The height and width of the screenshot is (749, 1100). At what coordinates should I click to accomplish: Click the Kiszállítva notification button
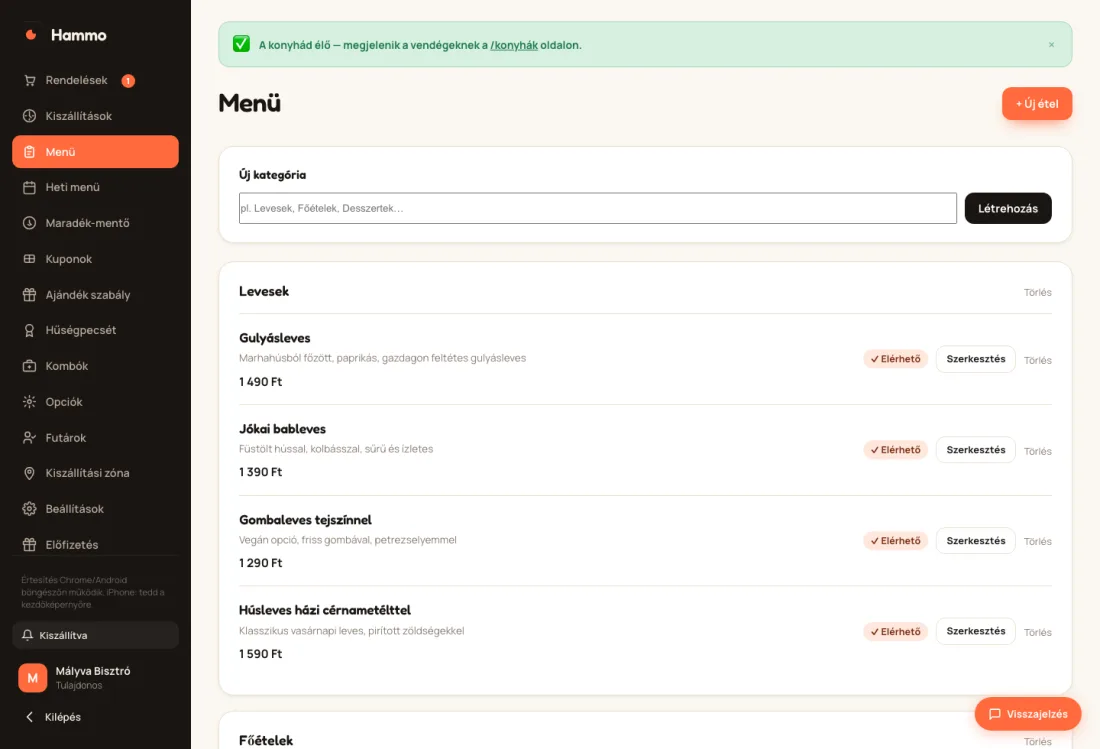95,635
